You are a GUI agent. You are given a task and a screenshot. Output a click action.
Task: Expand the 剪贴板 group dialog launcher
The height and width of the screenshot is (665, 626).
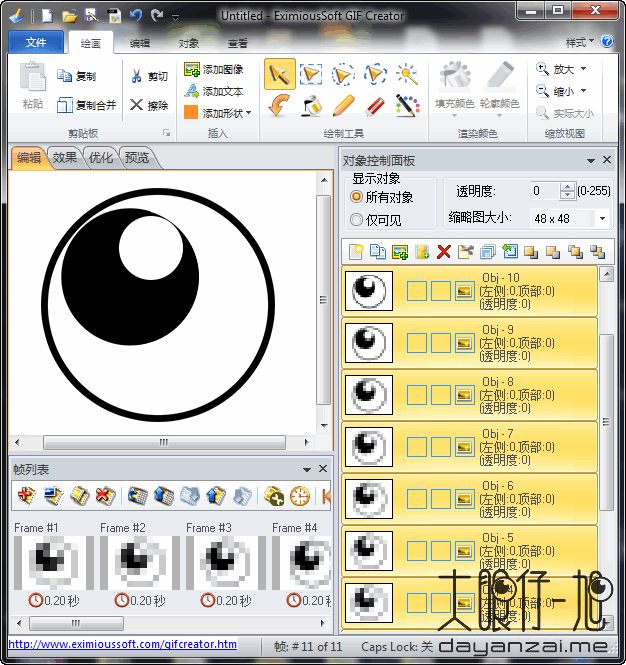click(166, 133)
